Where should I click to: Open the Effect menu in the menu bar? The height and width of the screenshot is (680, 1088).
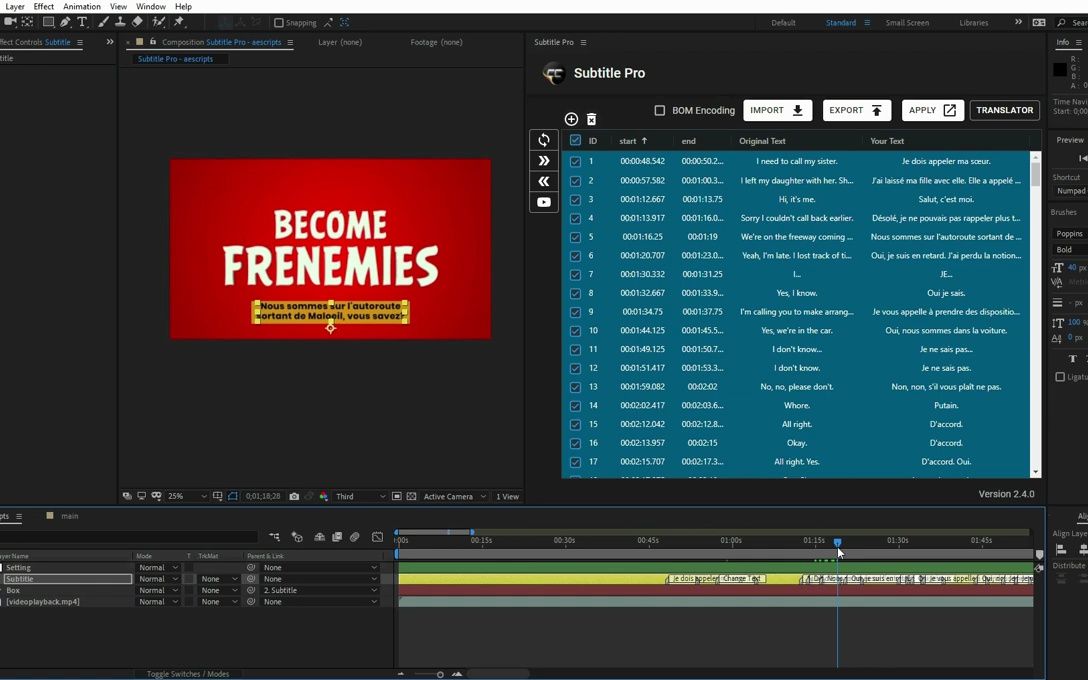(42, 6)
